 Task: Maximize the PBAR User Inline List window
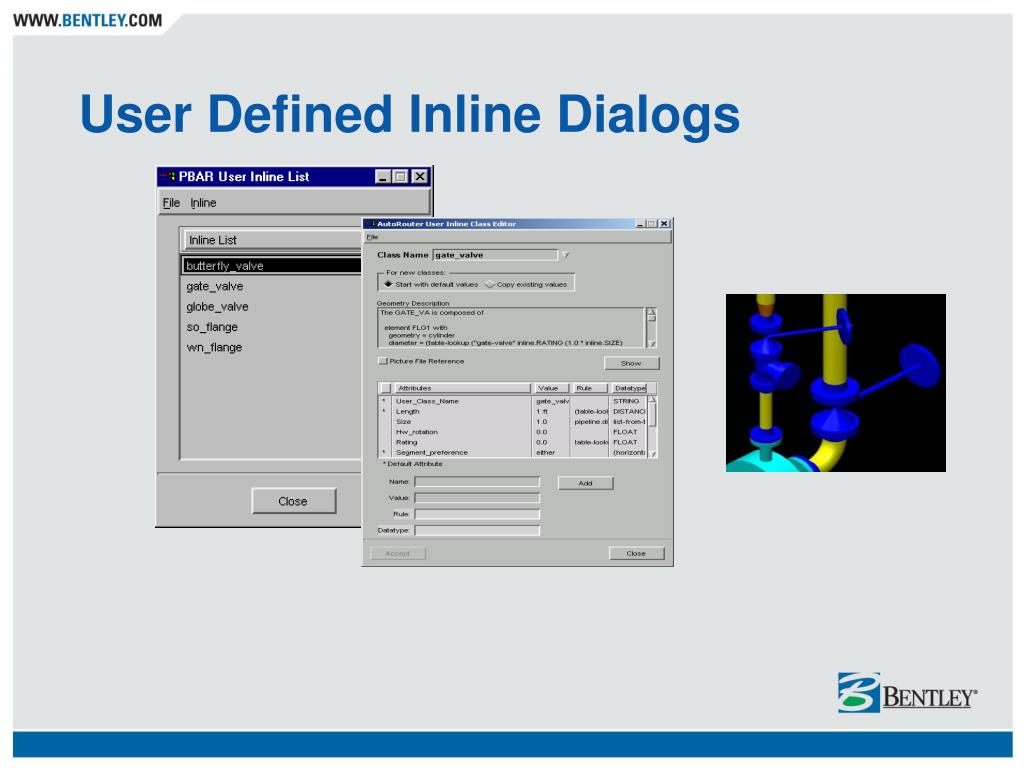(x=401, y=176)
